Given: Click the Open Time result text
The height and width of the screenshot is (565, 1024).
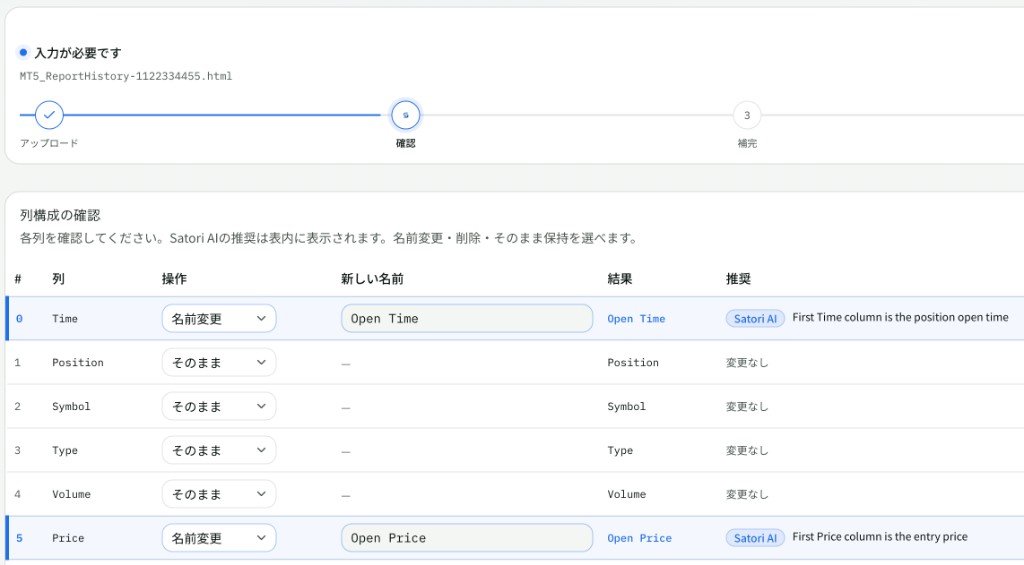Looking at the screenshot, I should click(636, 319).
